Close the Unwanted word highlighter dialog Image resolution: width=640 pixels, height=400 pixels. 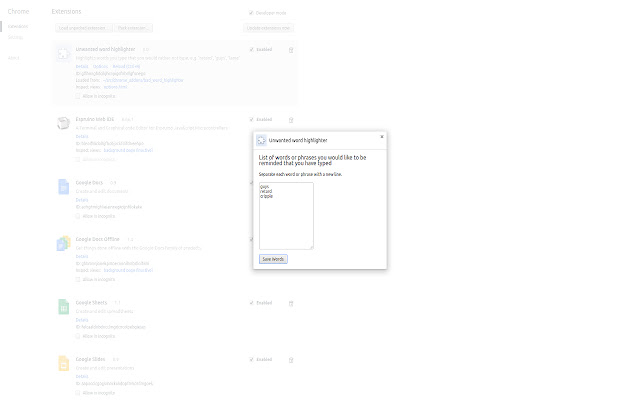point(382,137)
